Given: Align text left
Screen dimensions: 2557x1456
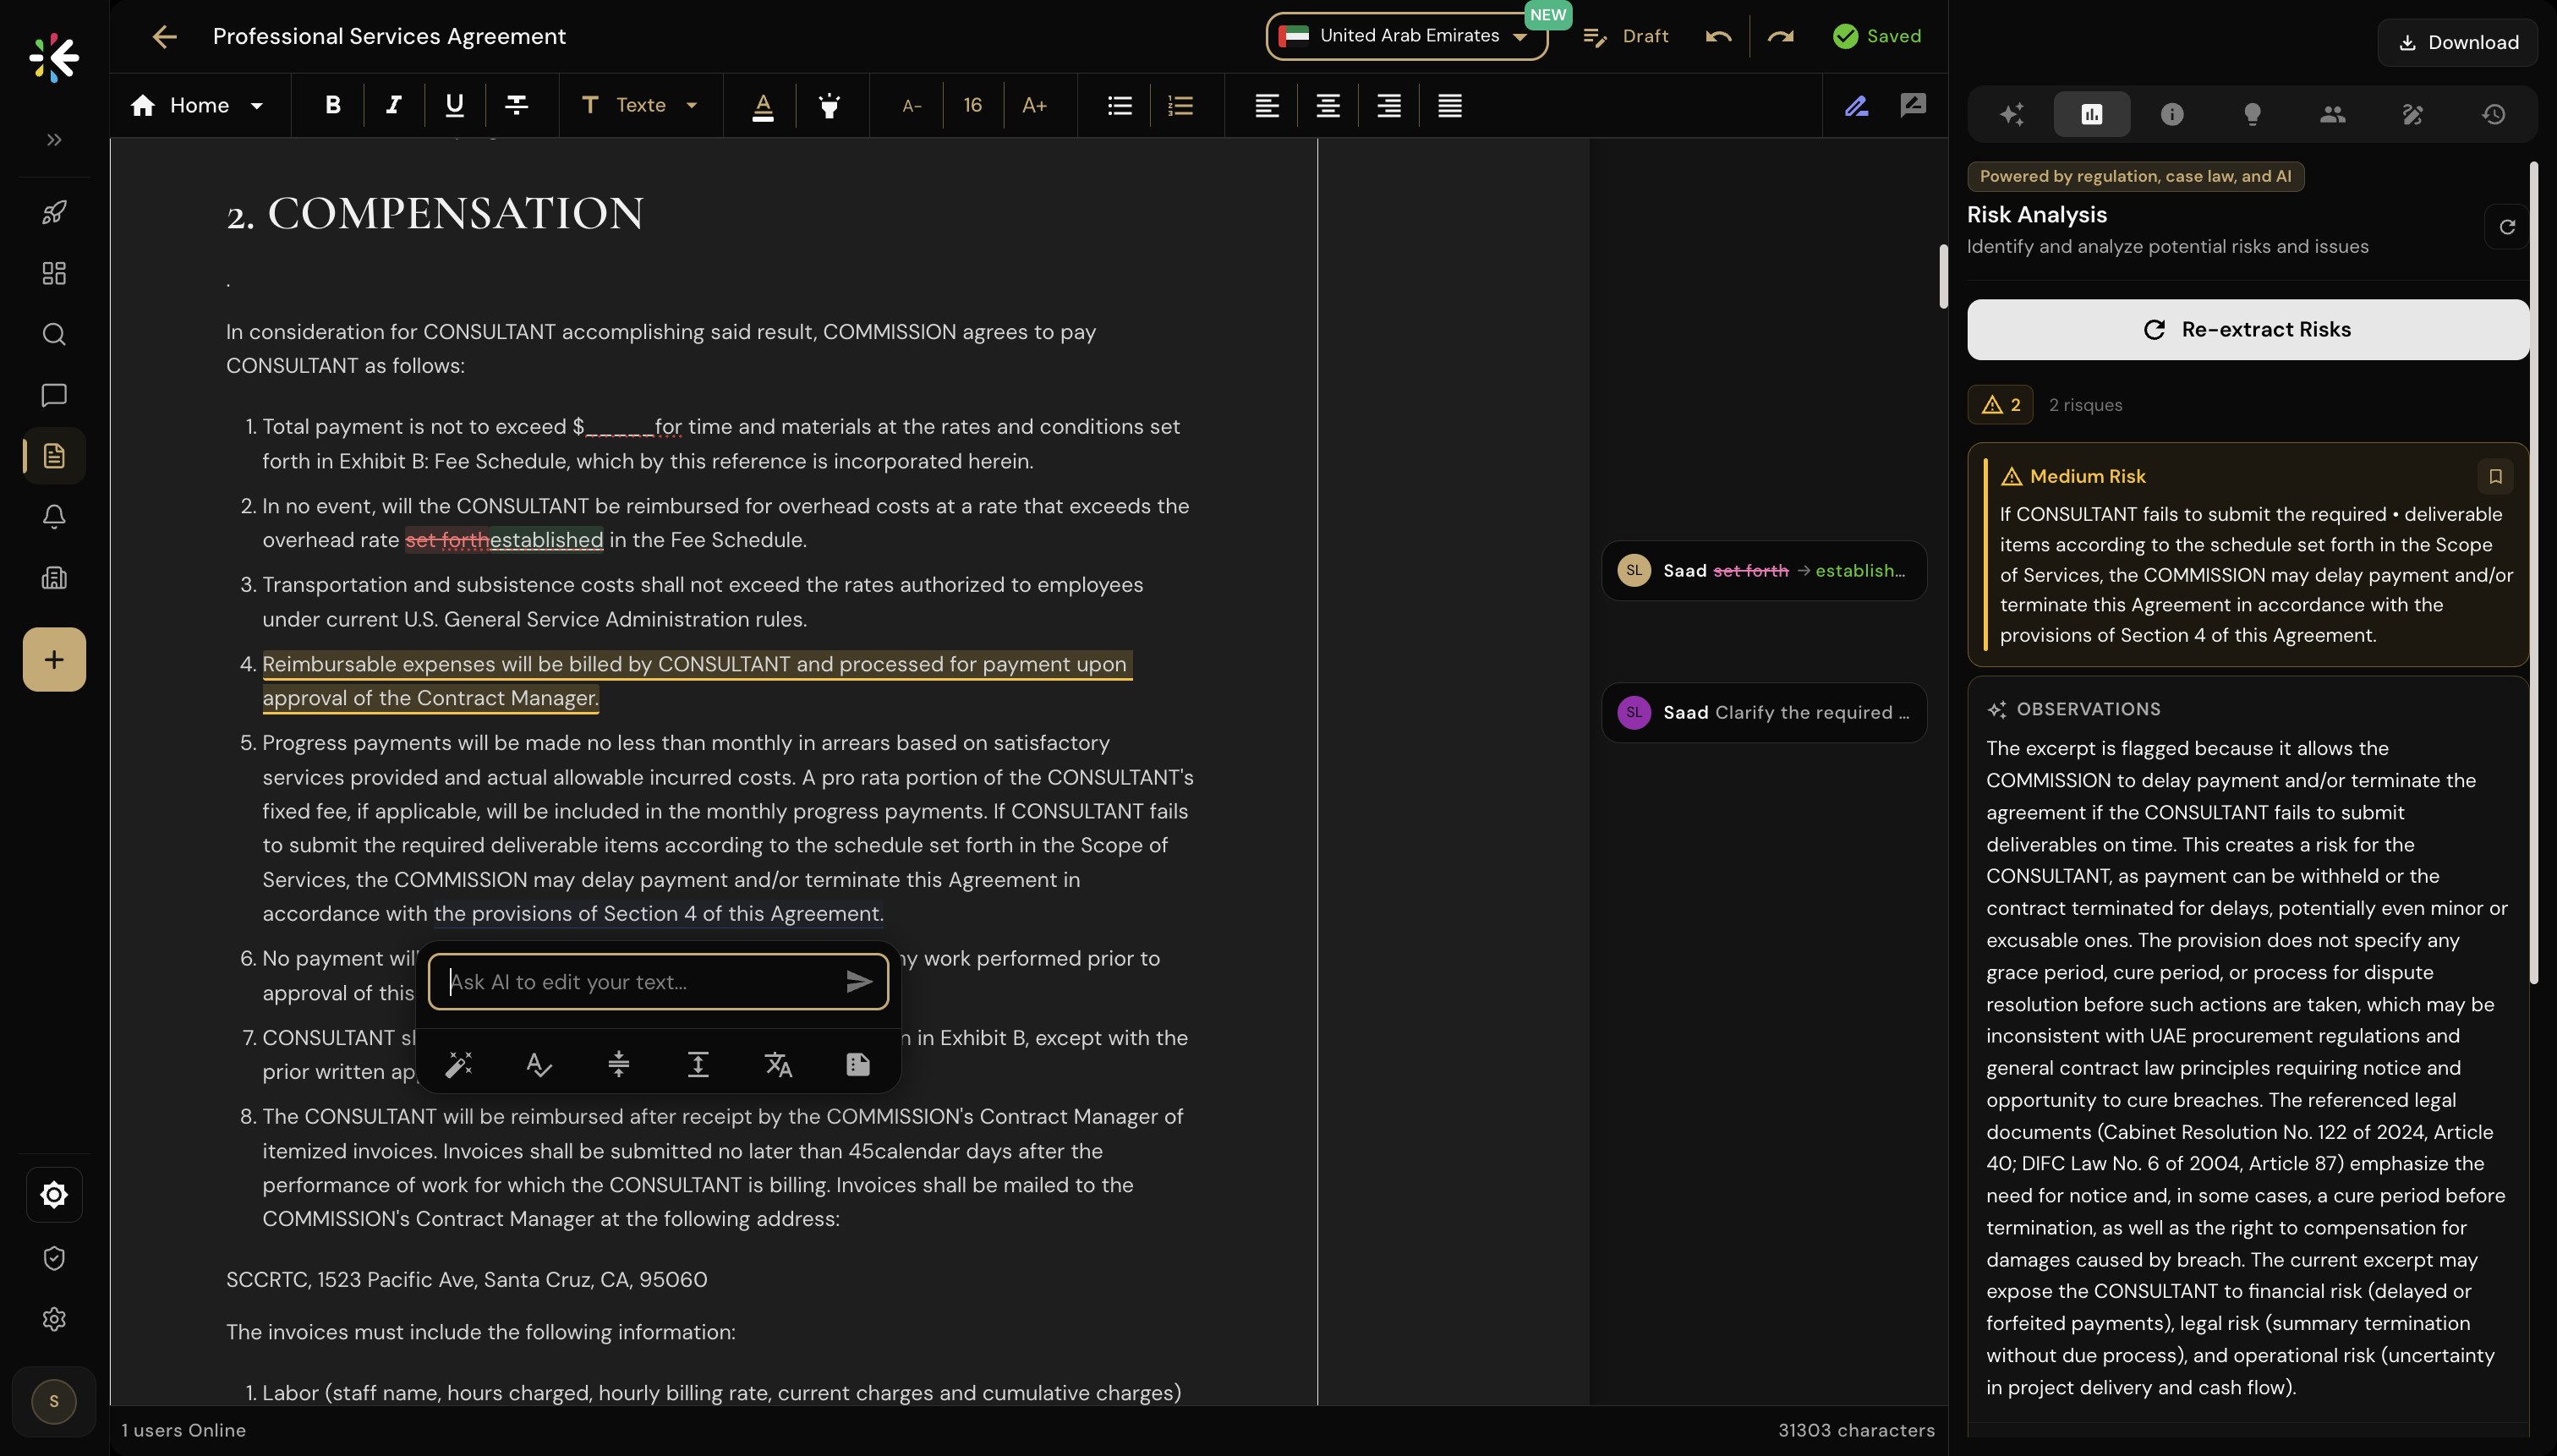Looking at the screenshot, I should [1266, 105].
